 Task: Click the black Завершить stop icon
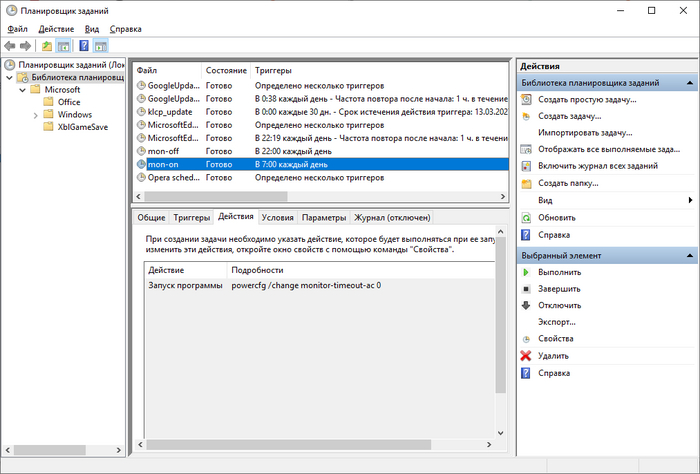(526, 289)
